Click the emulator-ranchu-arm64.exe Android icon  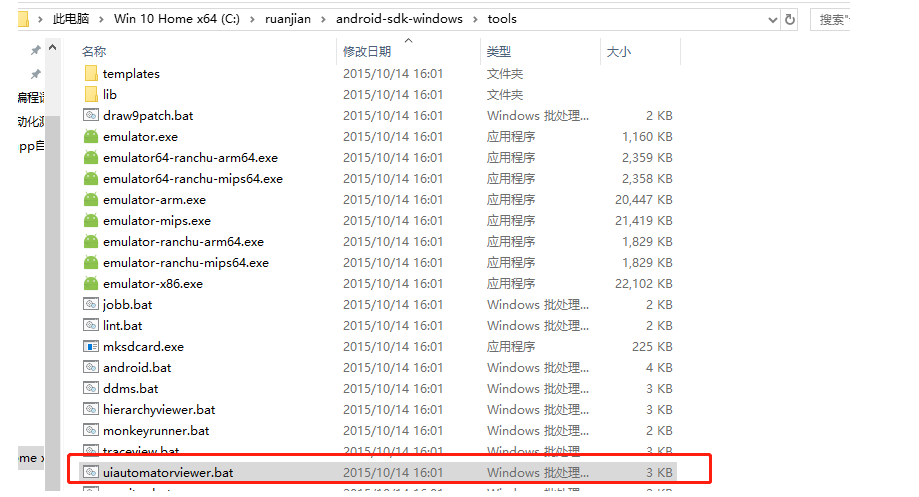pos(91,241)
